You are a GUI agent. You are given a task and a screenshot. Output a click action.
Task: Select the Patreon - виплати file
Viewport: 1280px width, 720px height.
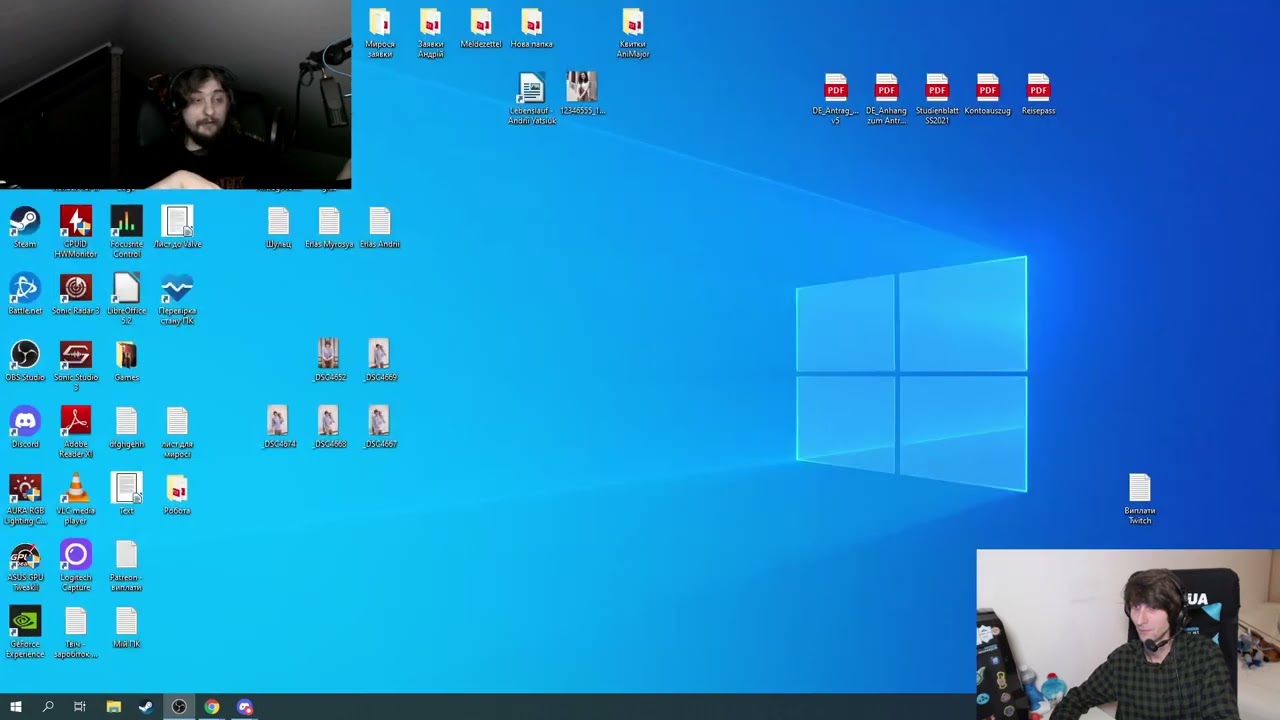click(126, 566)
